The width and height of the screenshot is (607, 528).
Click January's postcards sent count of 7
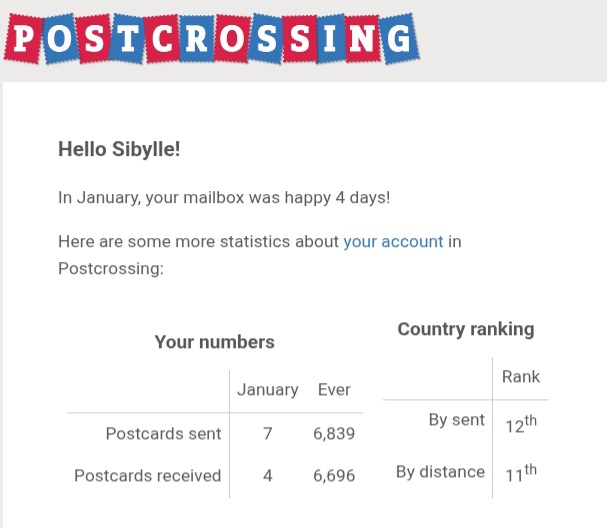point(267,434)
